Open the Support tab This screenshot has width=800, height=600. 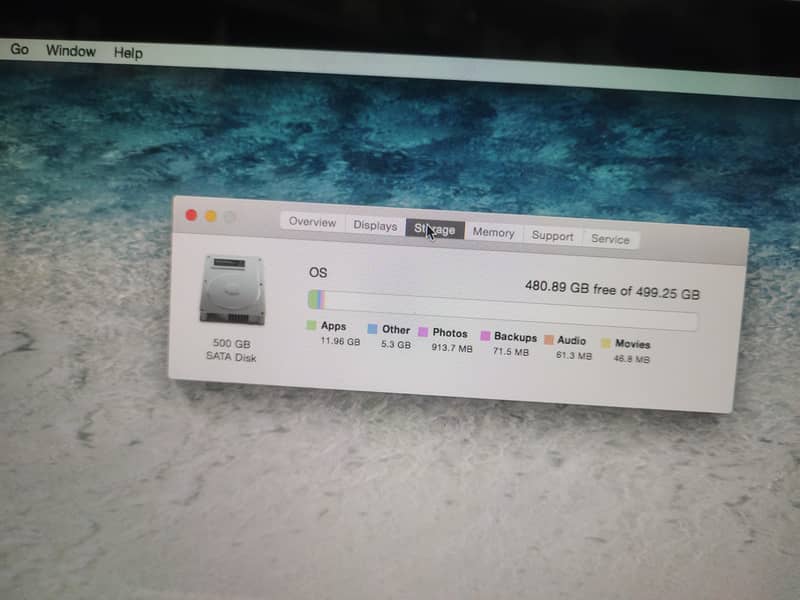552,236
